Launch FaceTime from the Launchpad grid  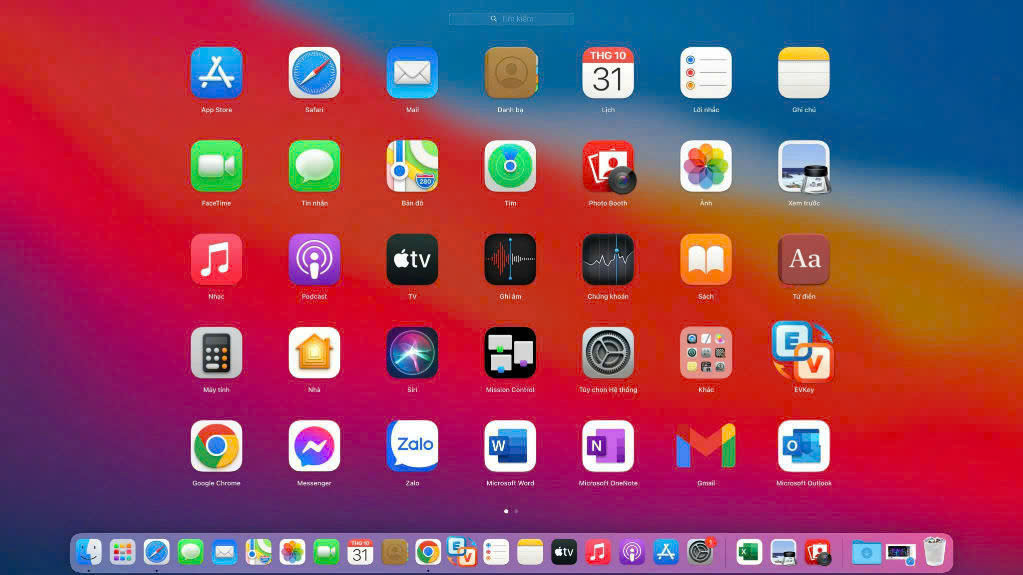pos(217,166)
